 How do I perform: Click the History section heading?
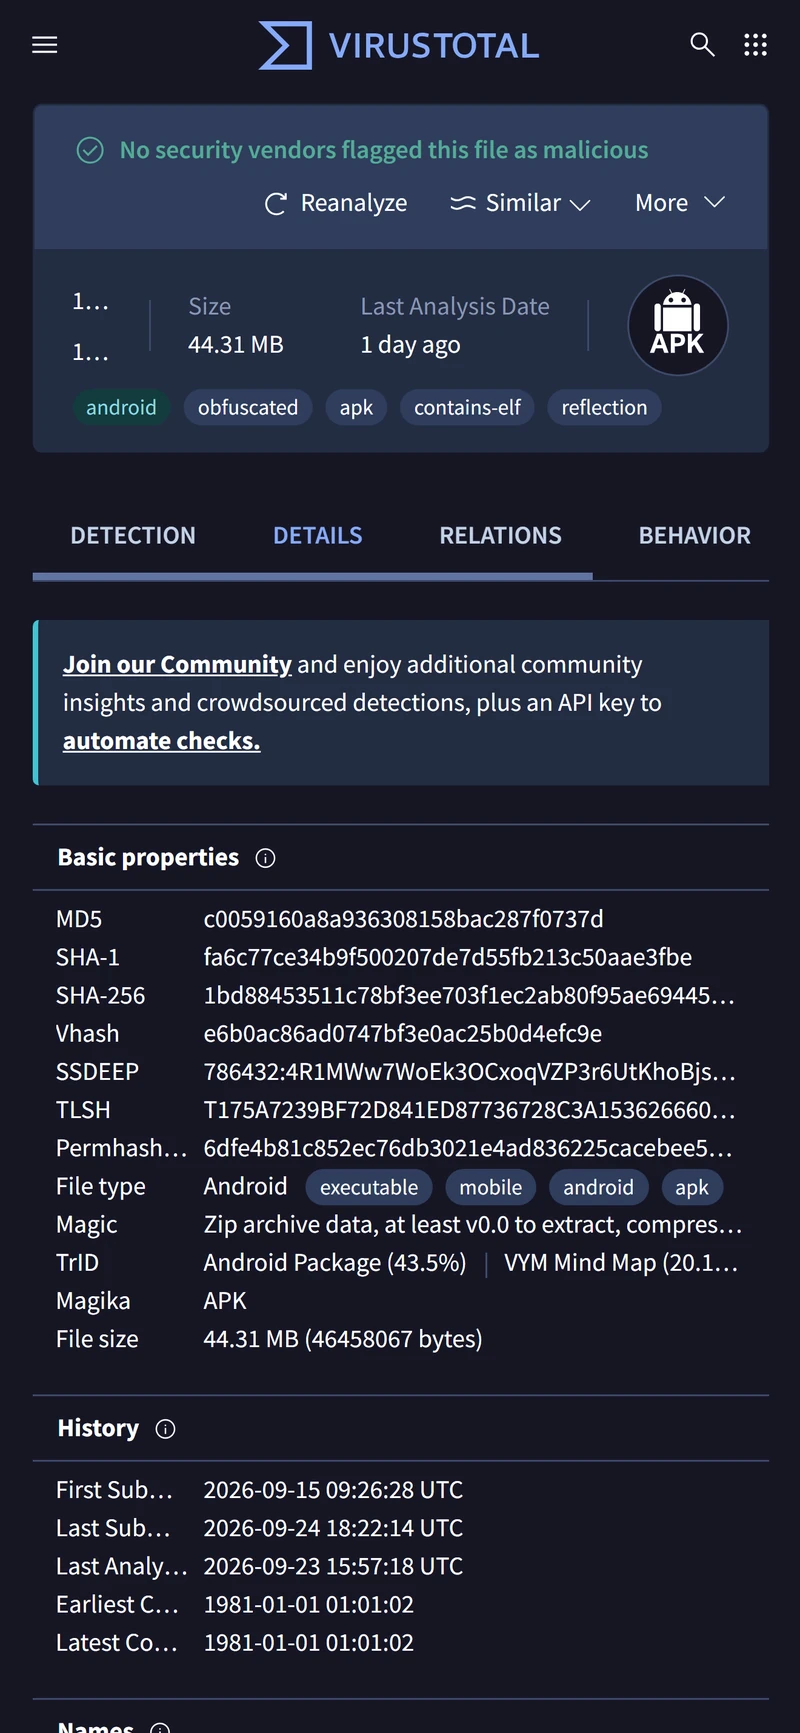click(98, 1429)
